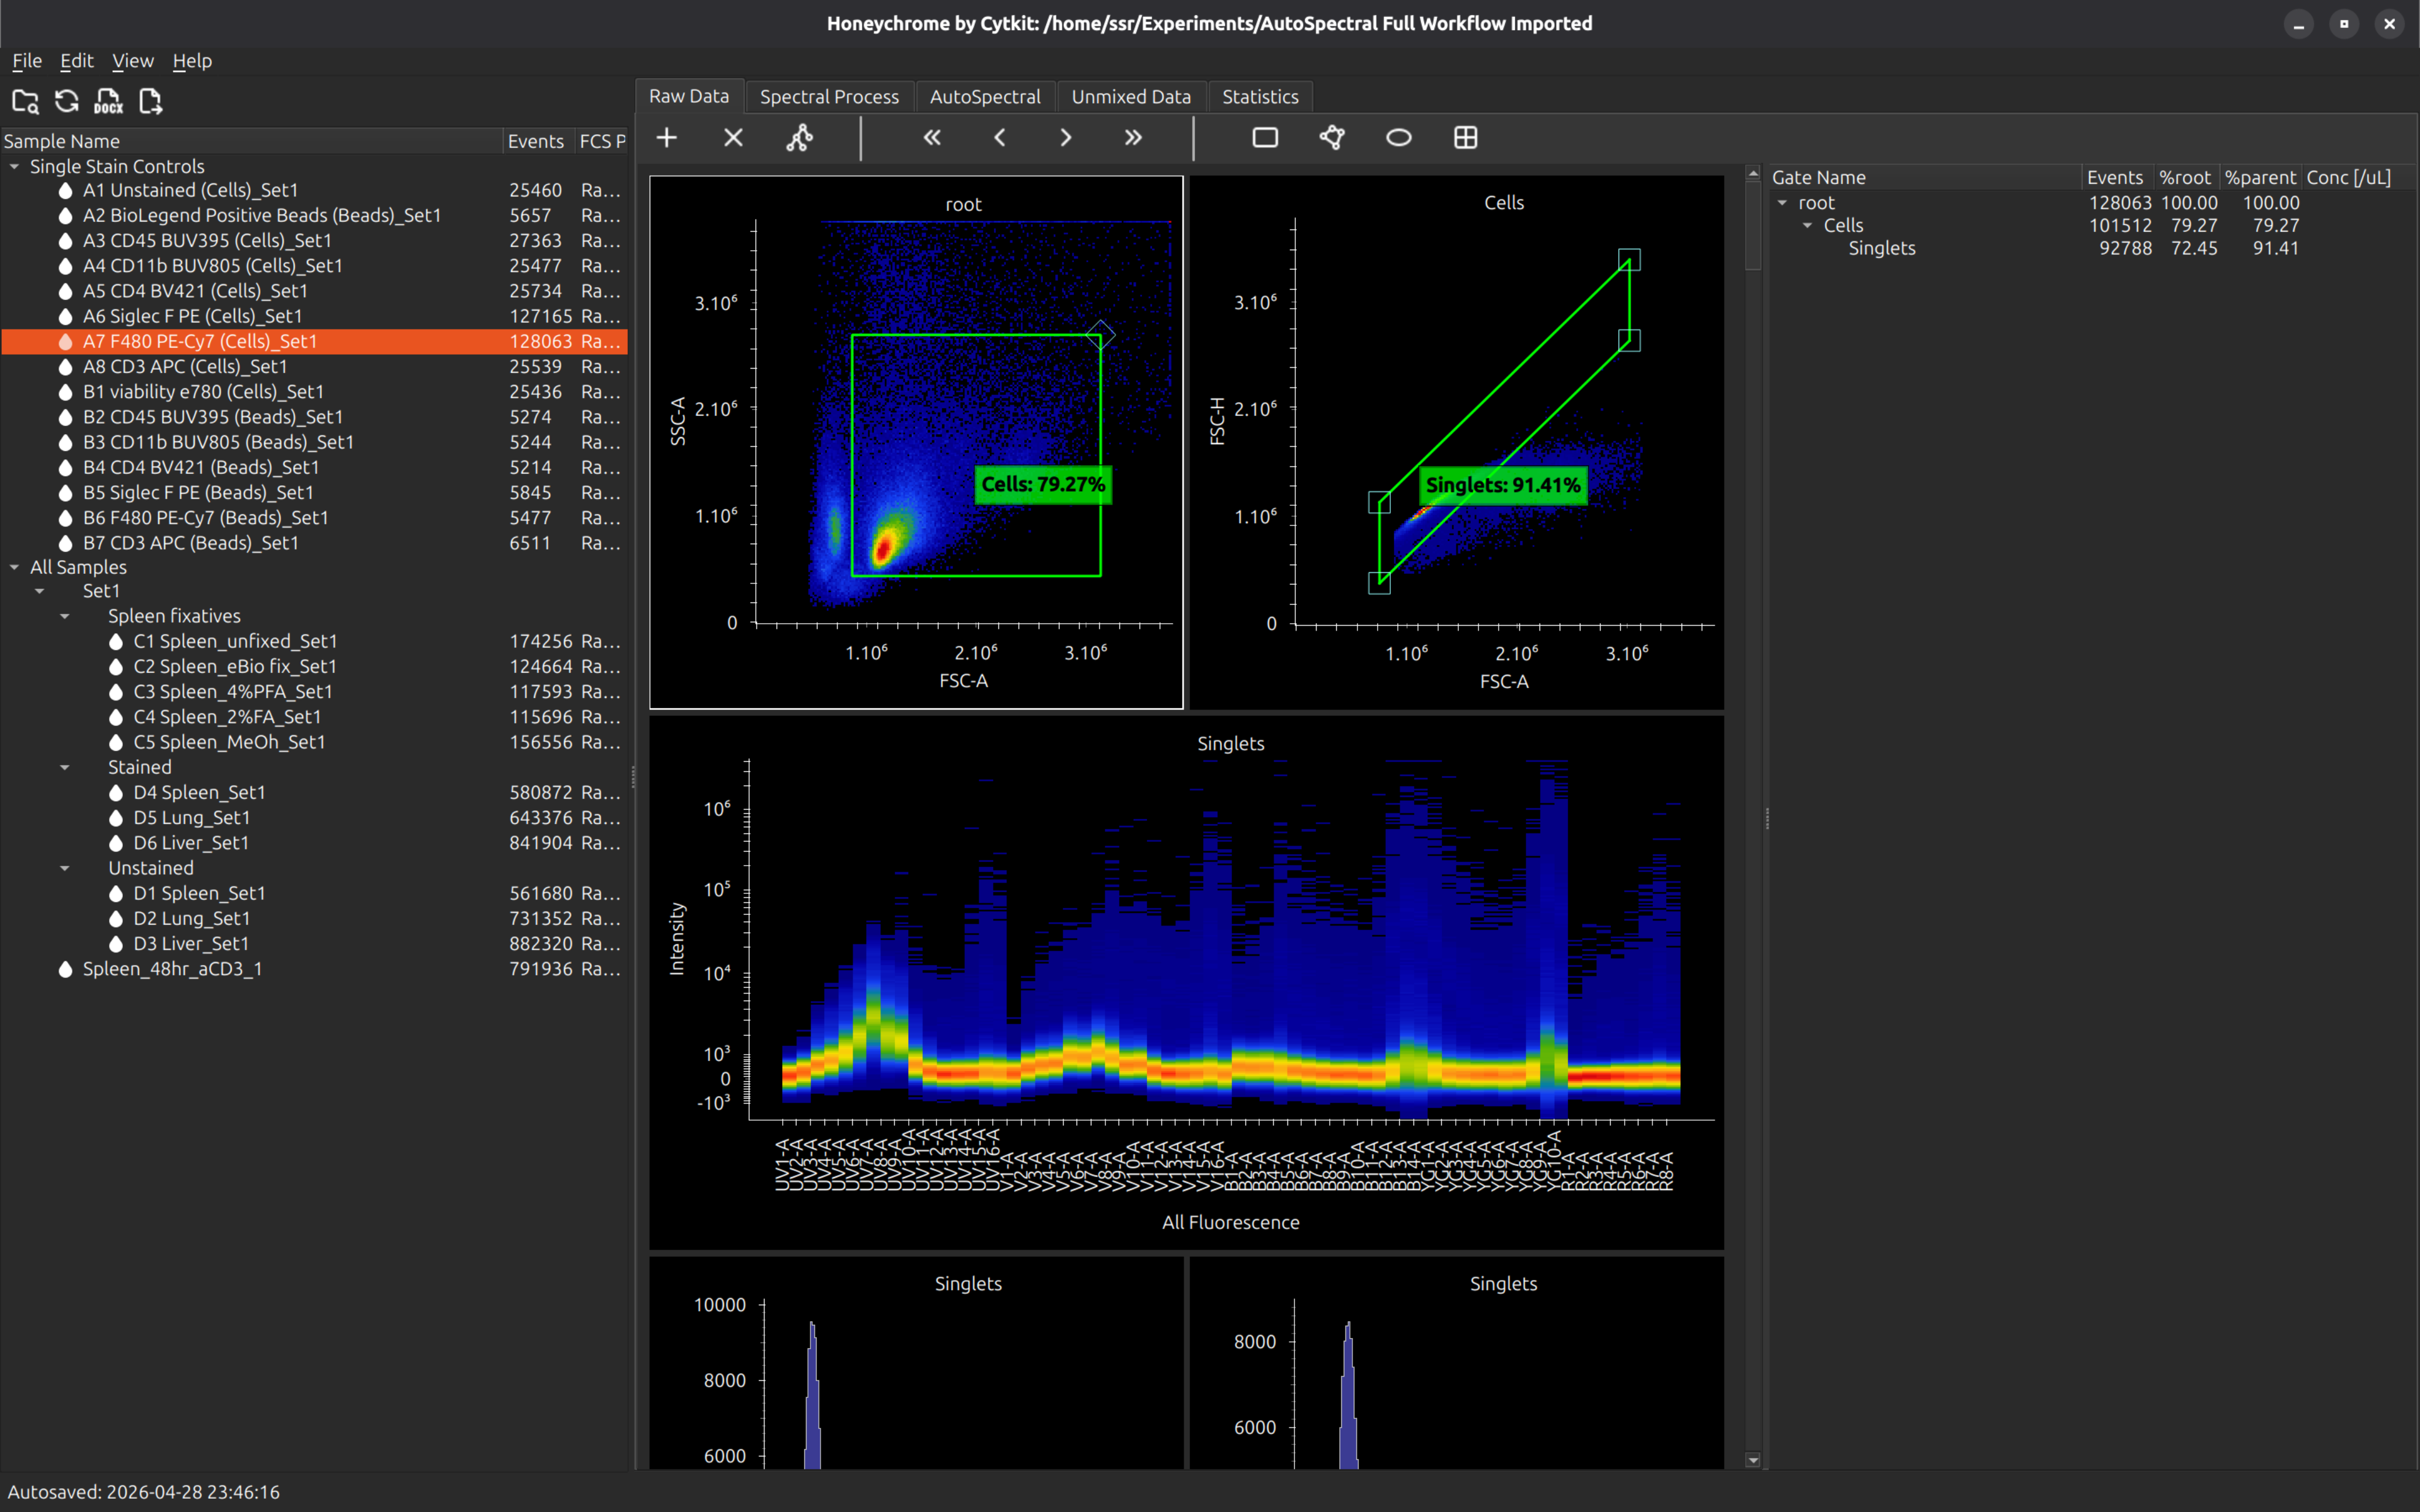Click the Gate Name column header
The image size is (2420, 1512).
pos(1925,177)
